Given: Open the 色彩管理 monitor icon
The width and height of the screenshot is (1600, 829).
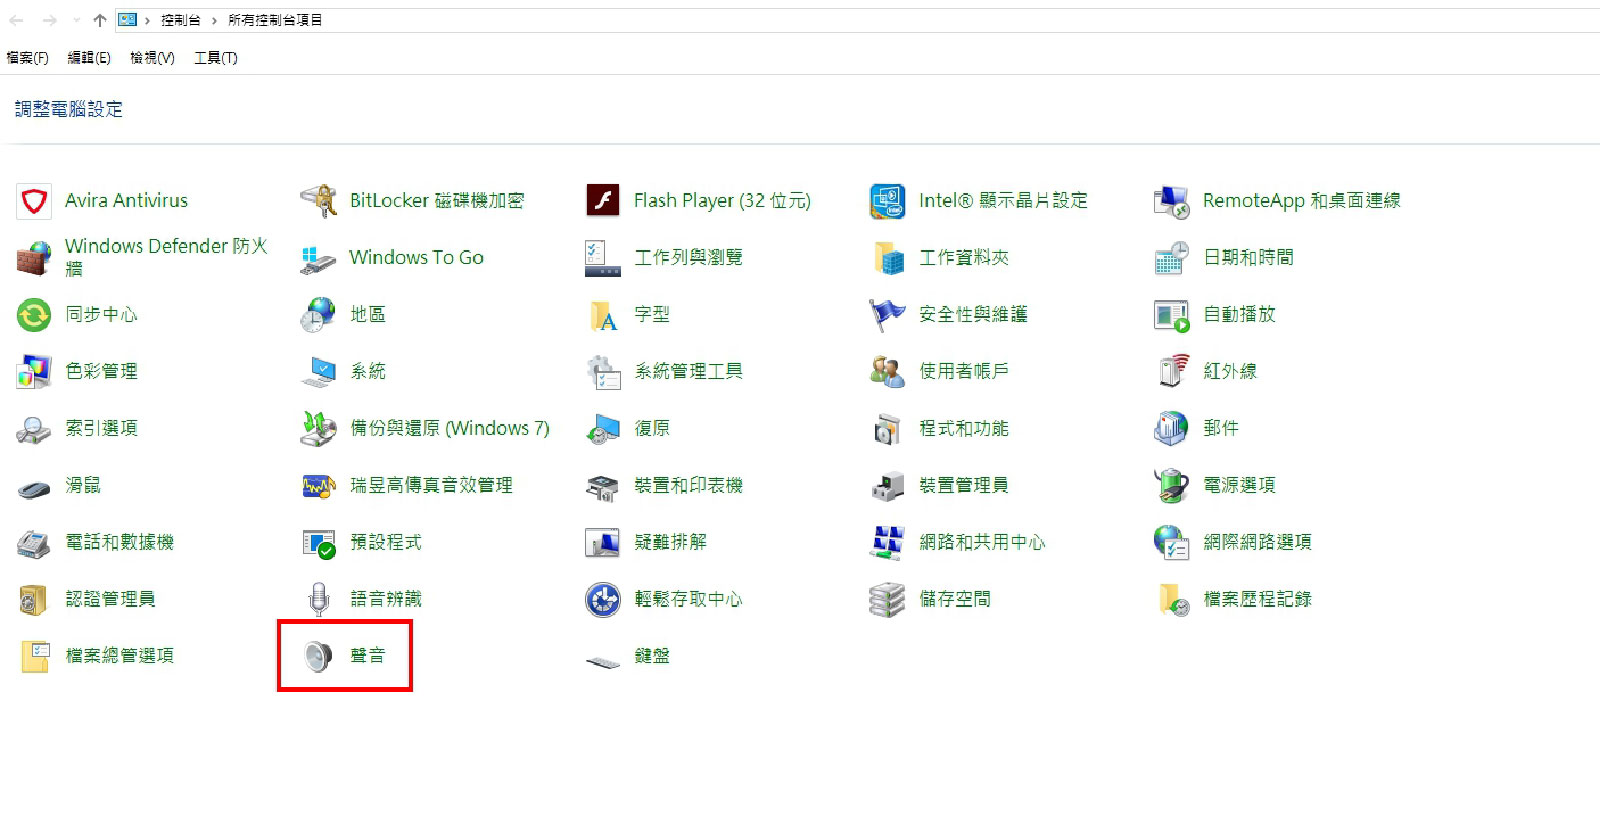Looking at the screenshot, I should coord(34,372).
